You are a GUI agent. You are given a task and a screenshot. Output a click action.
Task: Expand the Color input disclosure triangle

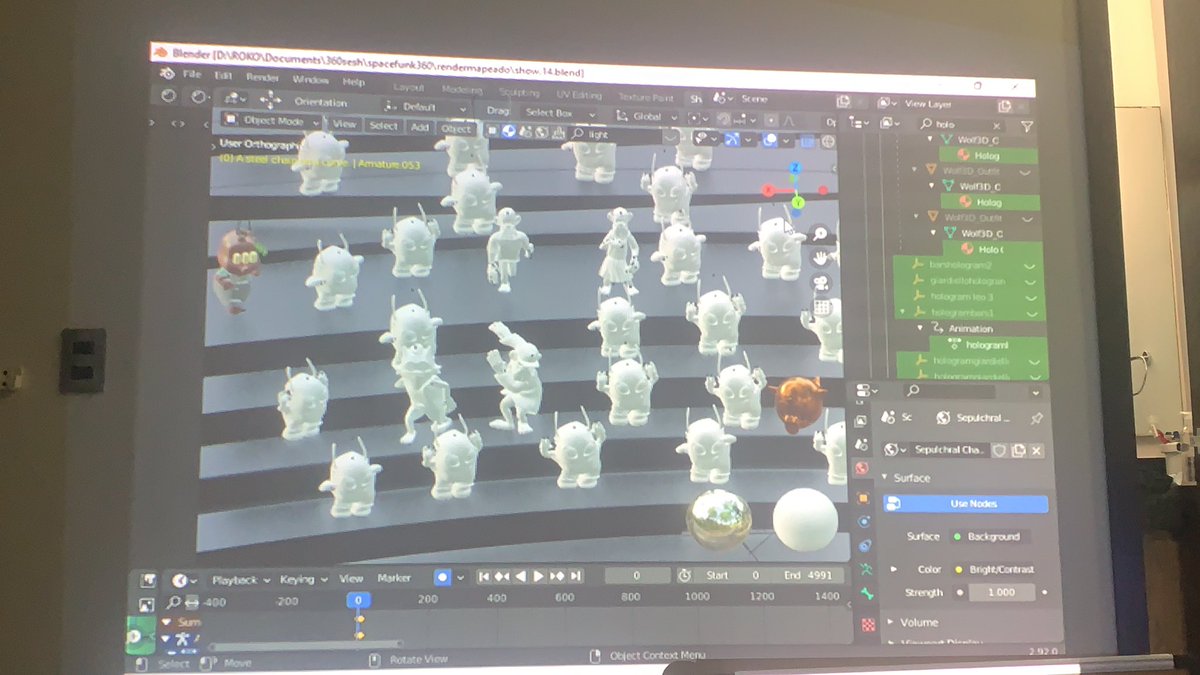pyautogui.click(x=894, y=568)
